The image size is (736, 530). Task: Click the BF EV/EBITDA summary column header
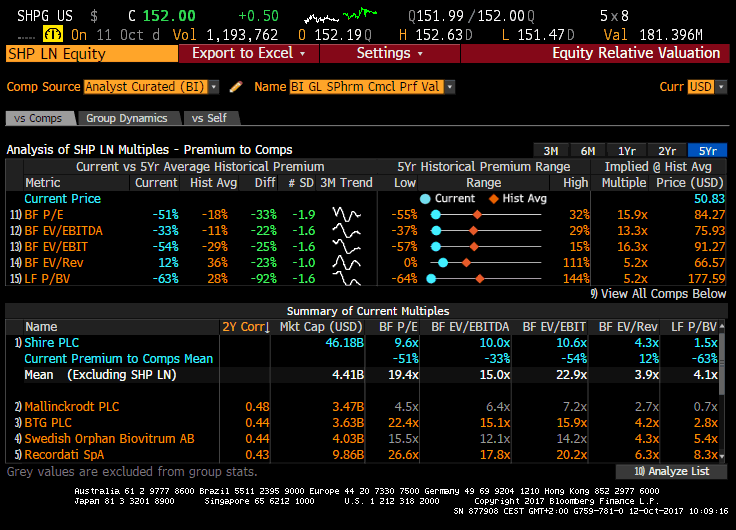pyautogui.click(x=470, y=327)
